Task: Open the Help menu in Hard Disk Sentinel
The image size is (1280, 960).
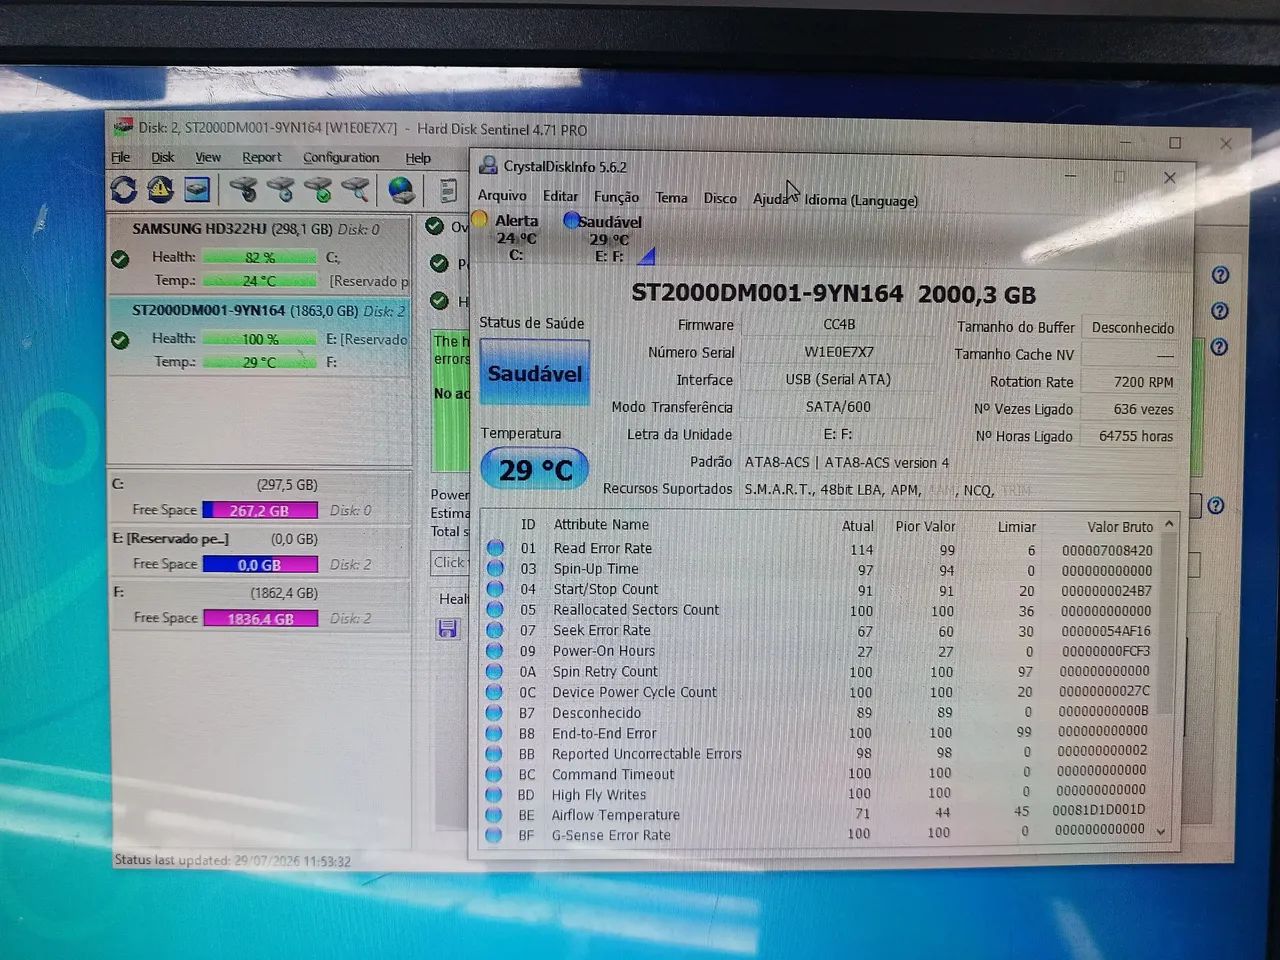Action: coord(418,158)
